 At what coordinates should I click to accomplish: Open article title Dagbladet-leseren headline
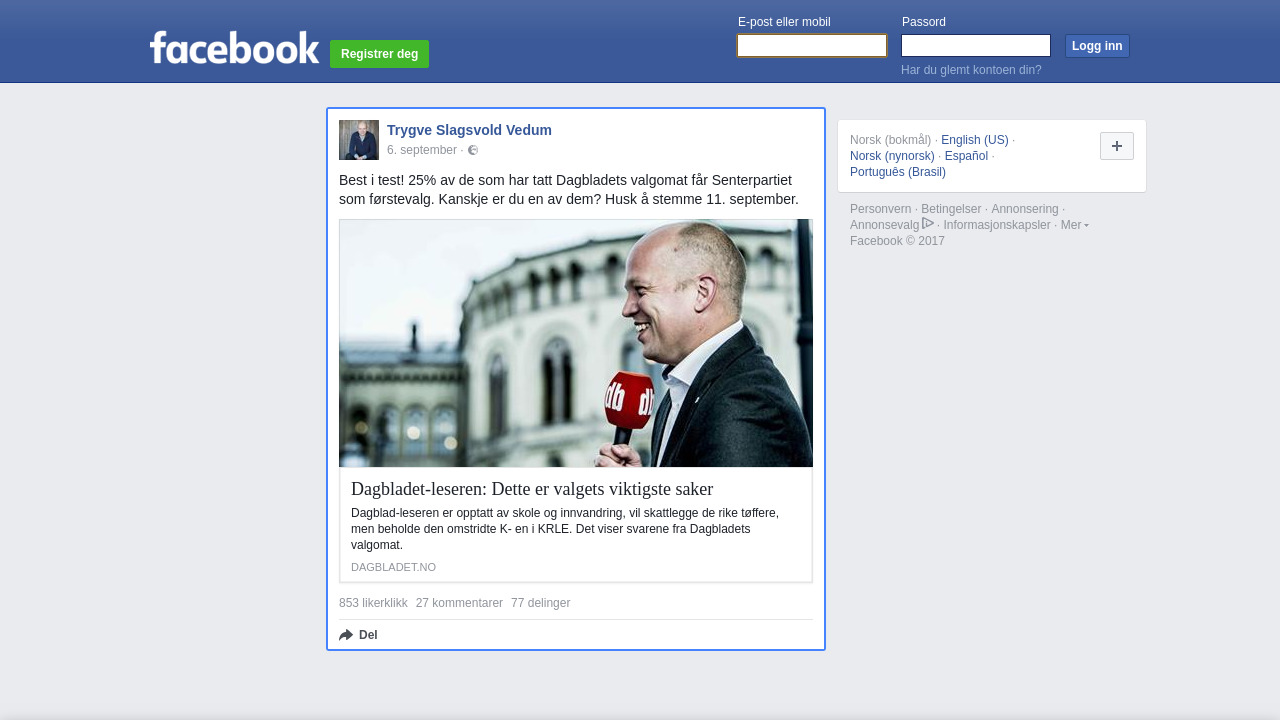pos(532,489)
